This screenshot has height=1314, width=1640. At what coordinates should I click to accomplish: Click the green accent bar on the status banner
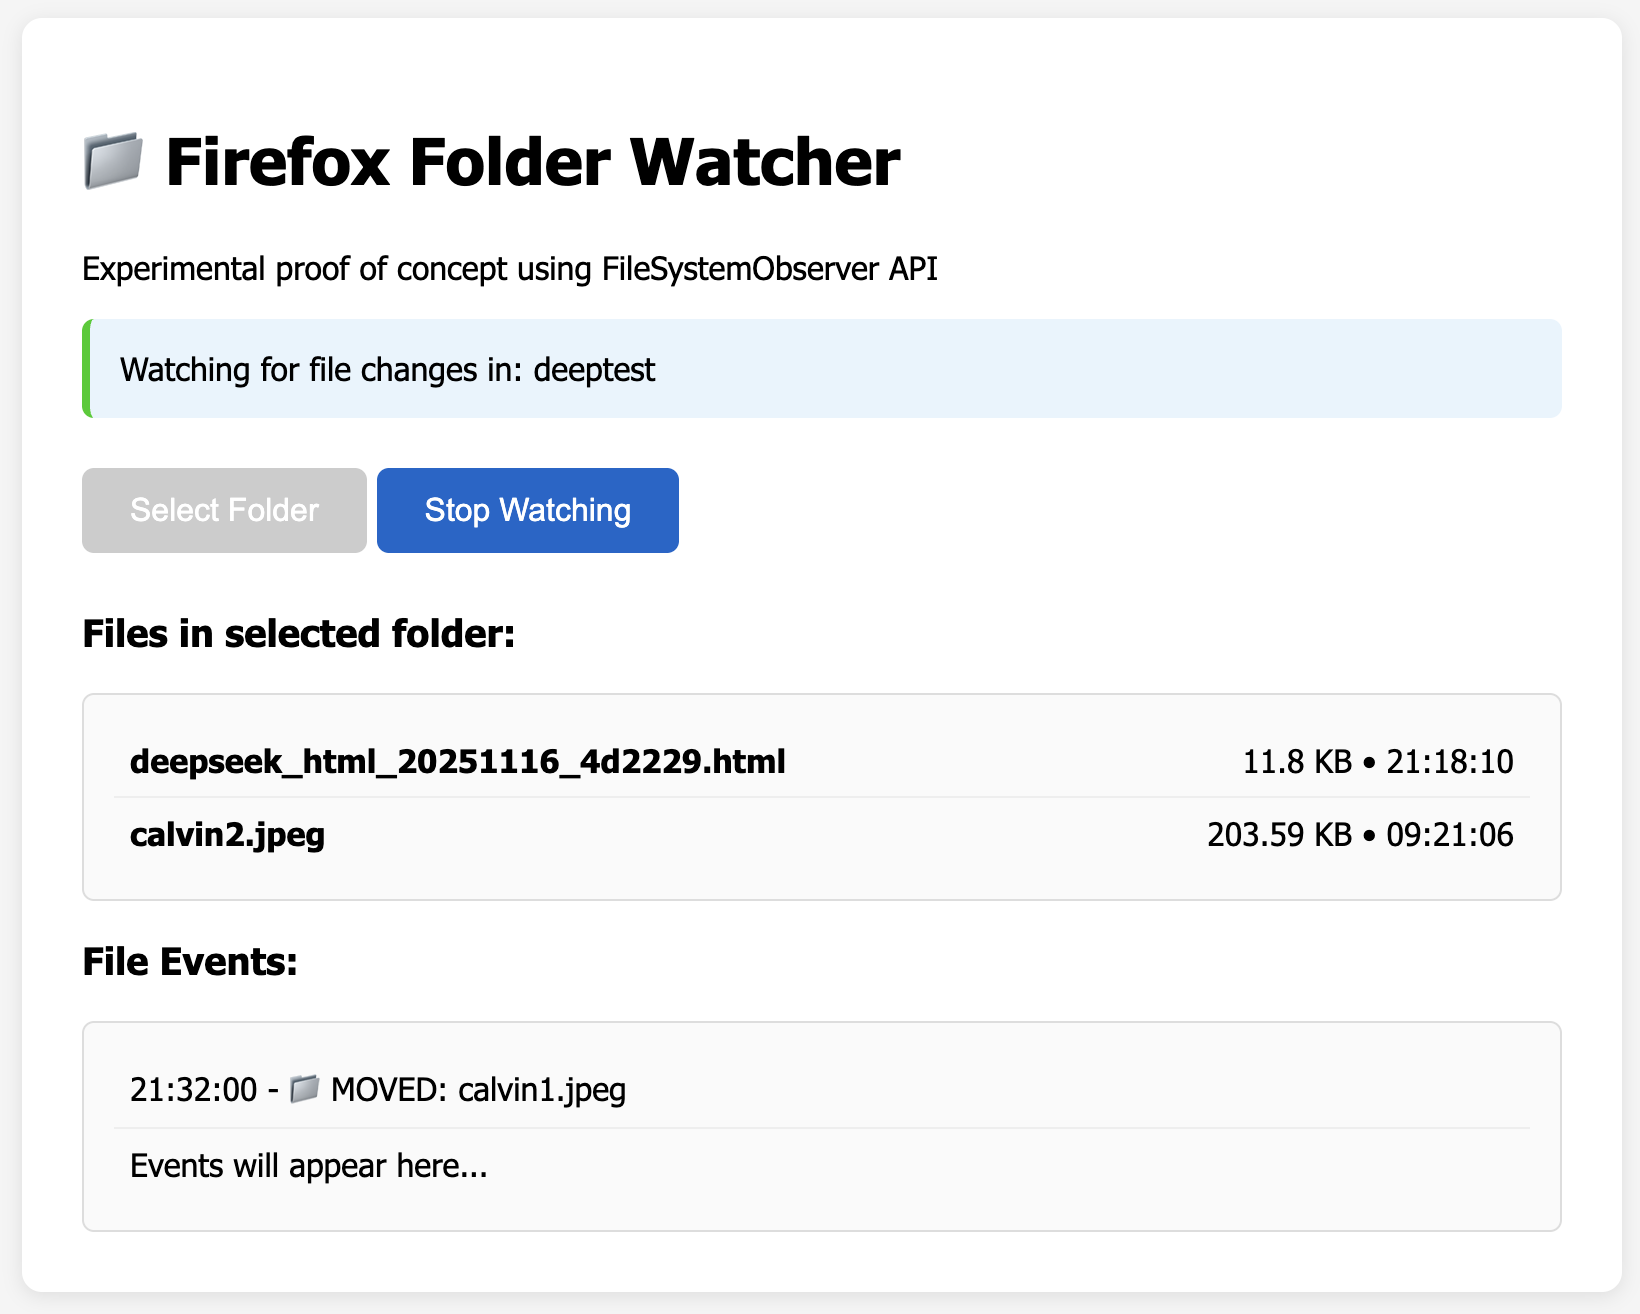[x=87, y=368]
